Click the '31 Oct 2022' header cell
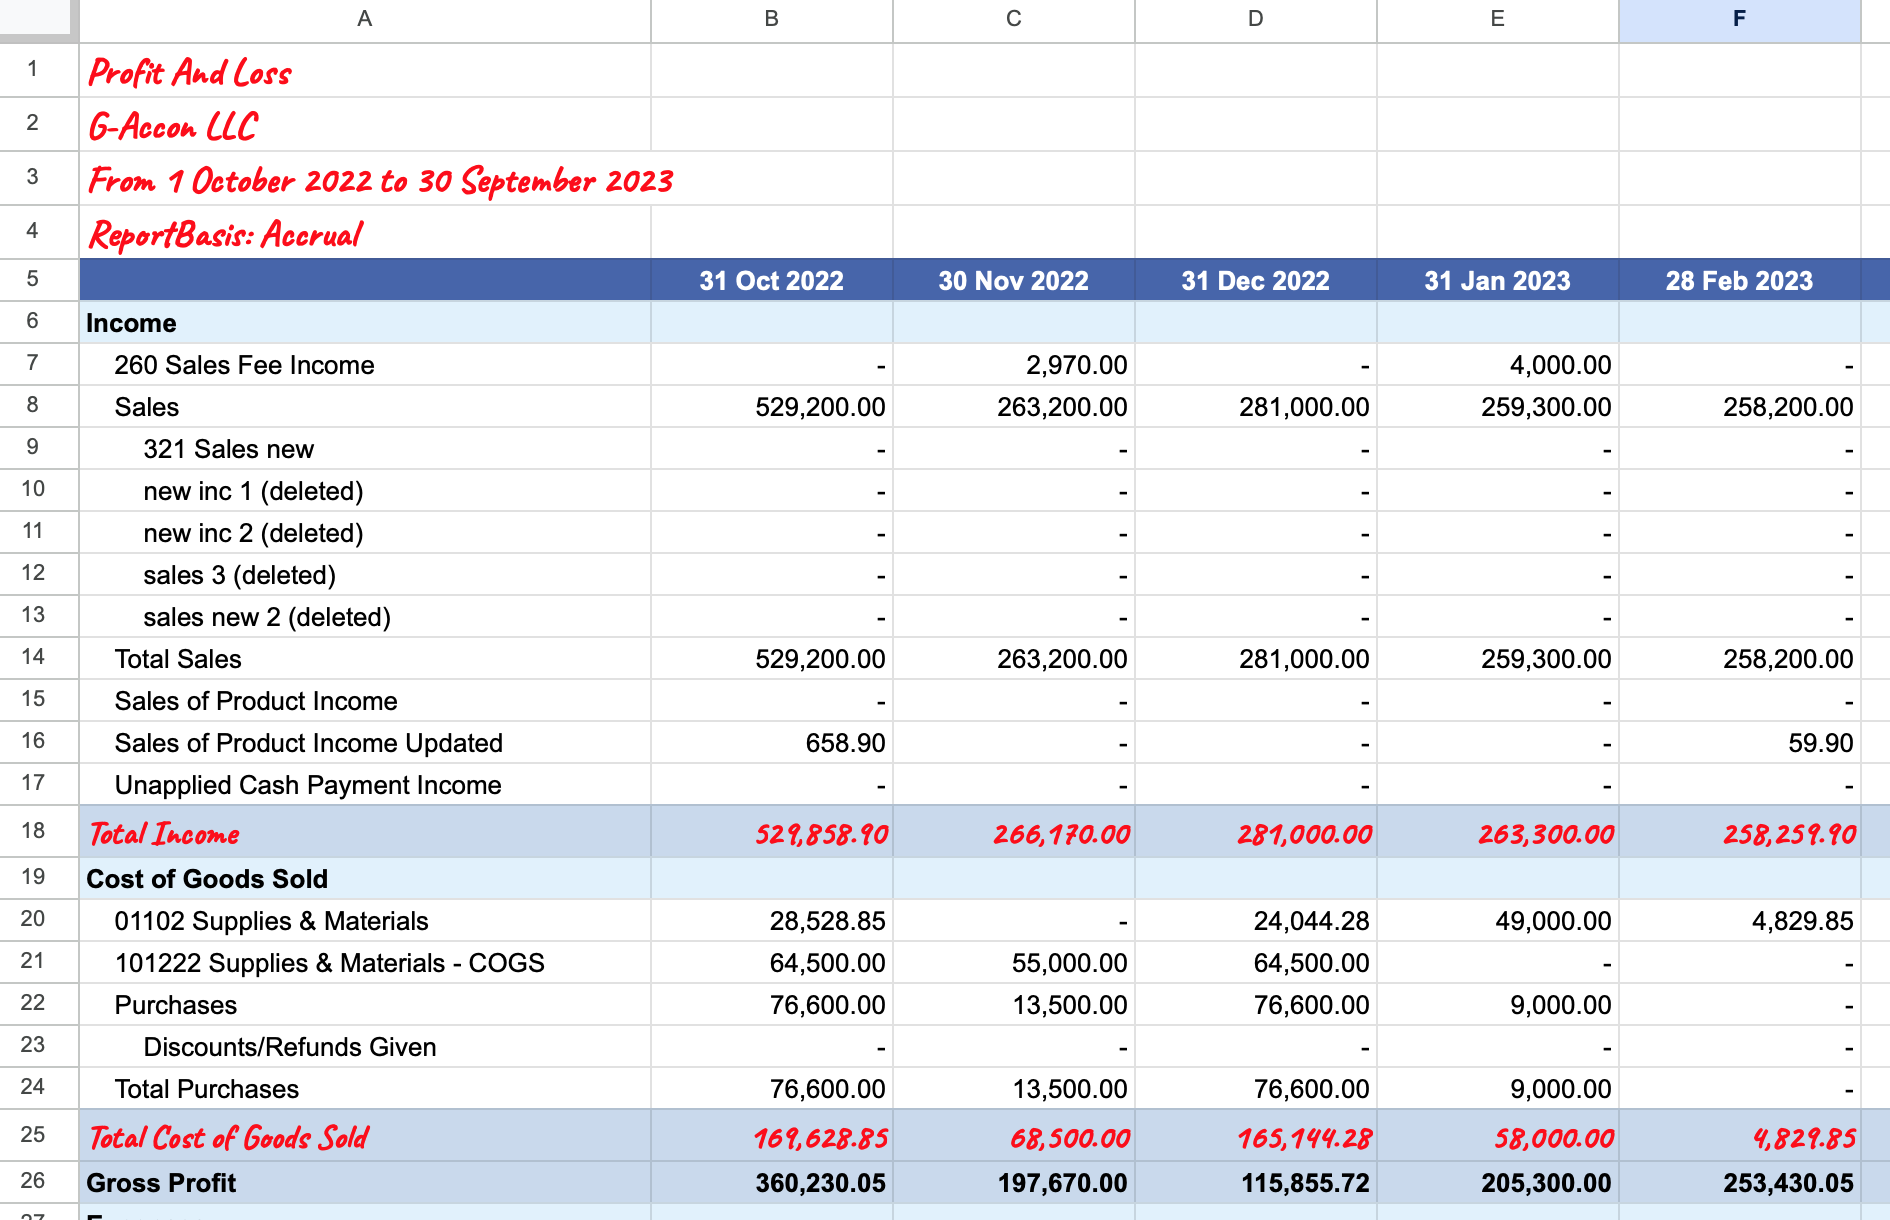The image size is (1890, 1220). pos(772,280)
